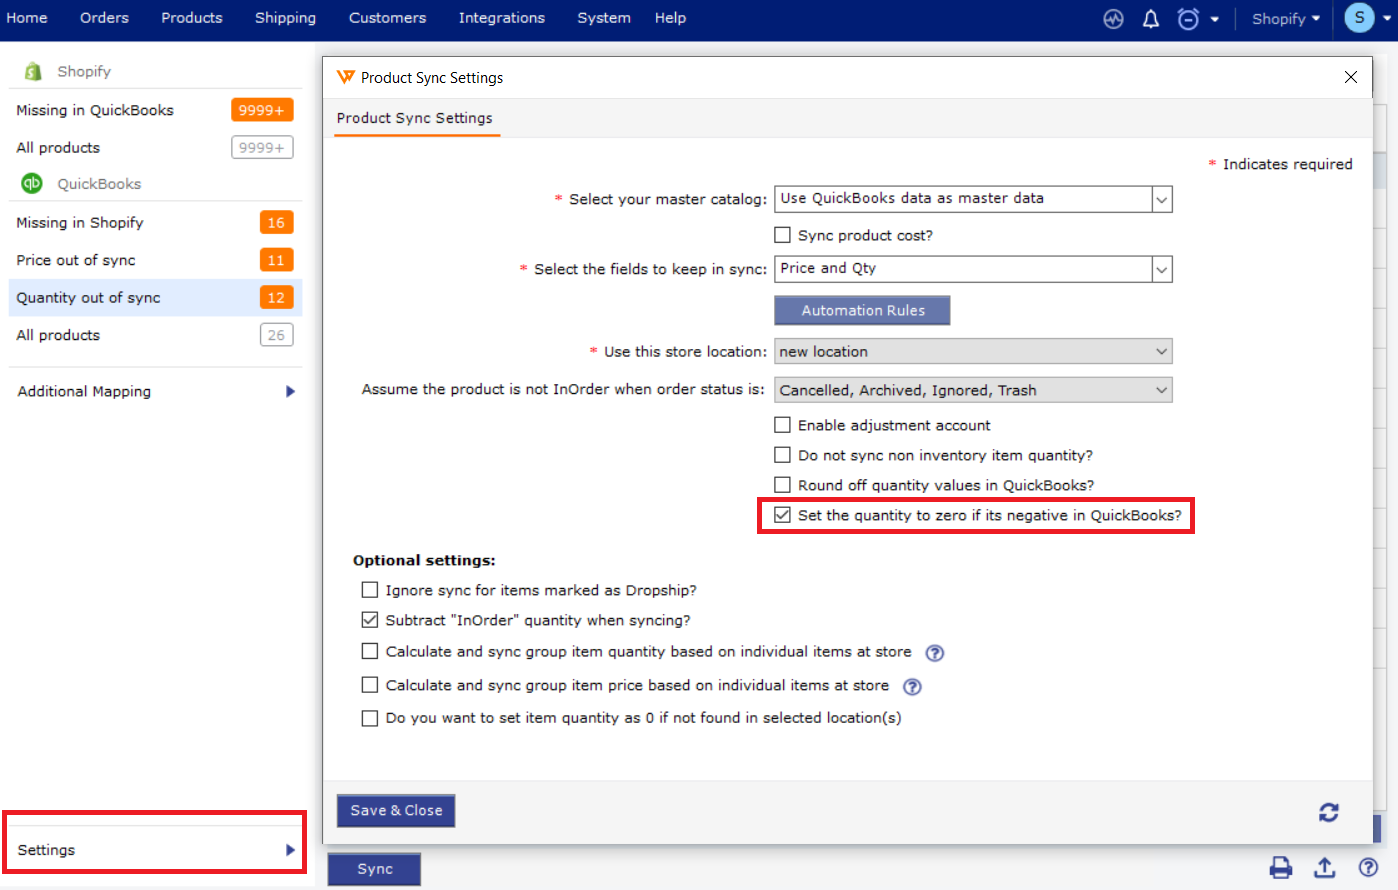
Task: Open the Shipping menu
Action: click(285, 18)
